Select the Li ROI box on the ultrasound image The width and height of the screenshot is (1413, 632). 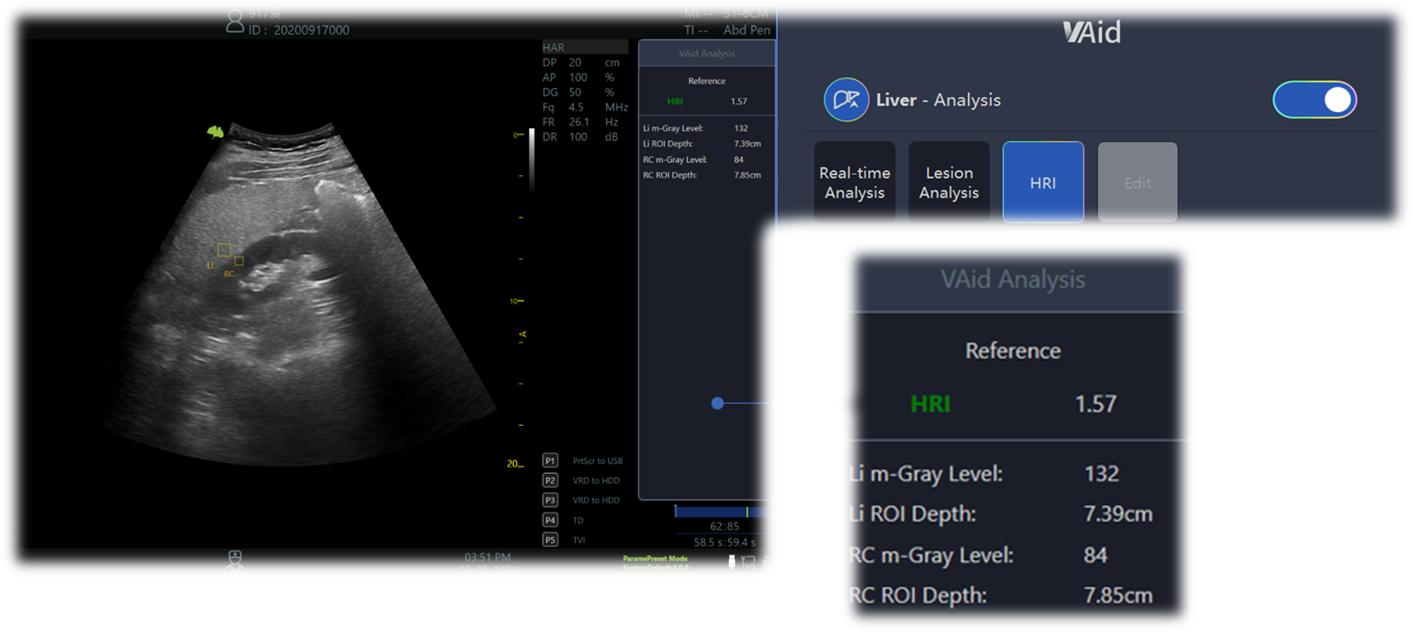tap(224, 250)
